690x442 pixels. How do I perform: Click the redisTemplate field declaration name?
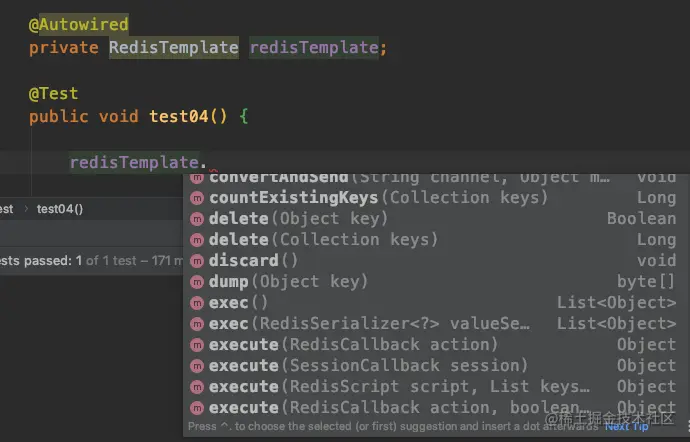[x=314, y=48]
